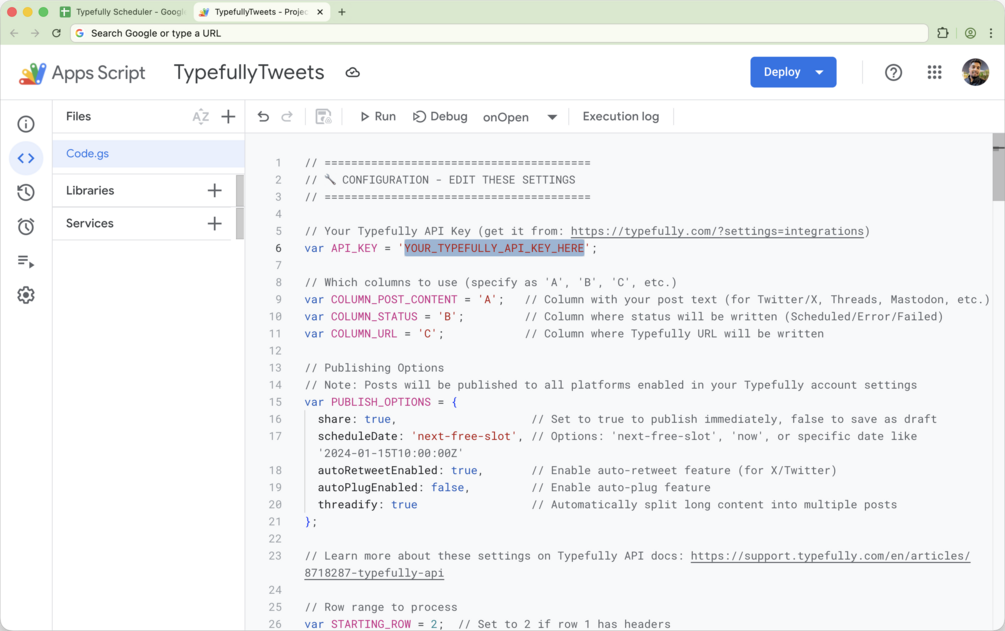Click the Libraries section label
The width and height of the screenshot is (1005, 631).
[90, 190]
